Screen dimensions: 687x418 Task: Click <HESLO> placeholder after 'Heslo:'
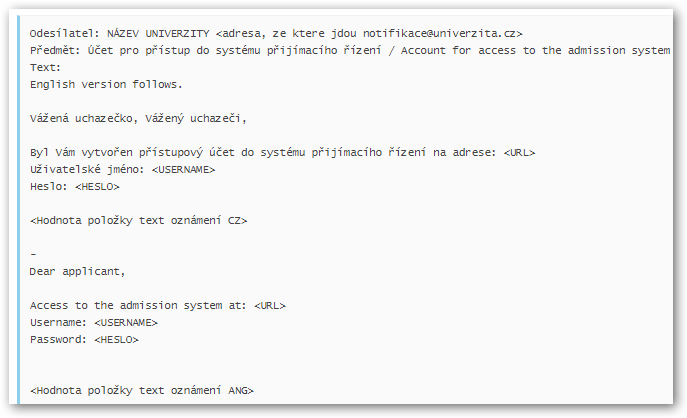97,187
